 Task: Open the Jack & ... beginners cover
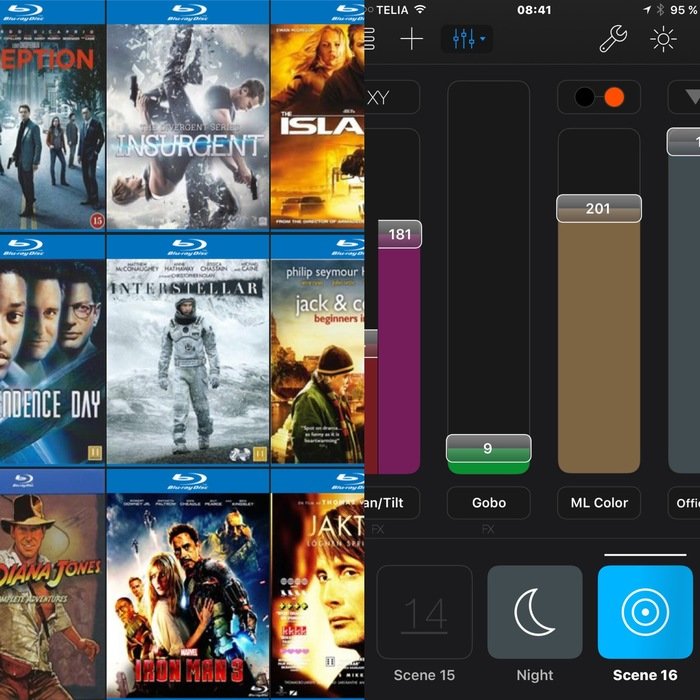318,350
